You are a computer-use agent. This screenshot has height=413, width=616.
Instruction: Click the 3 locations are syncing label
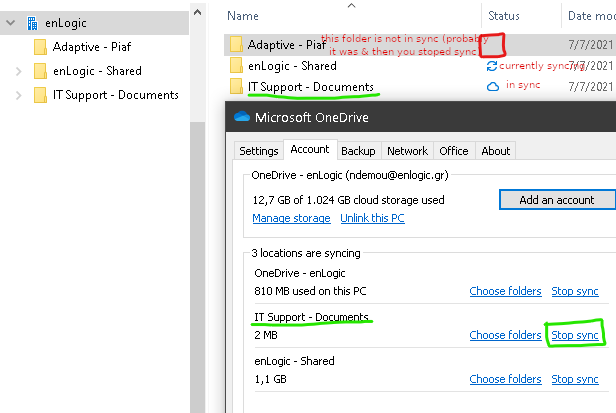coord(306,253)
